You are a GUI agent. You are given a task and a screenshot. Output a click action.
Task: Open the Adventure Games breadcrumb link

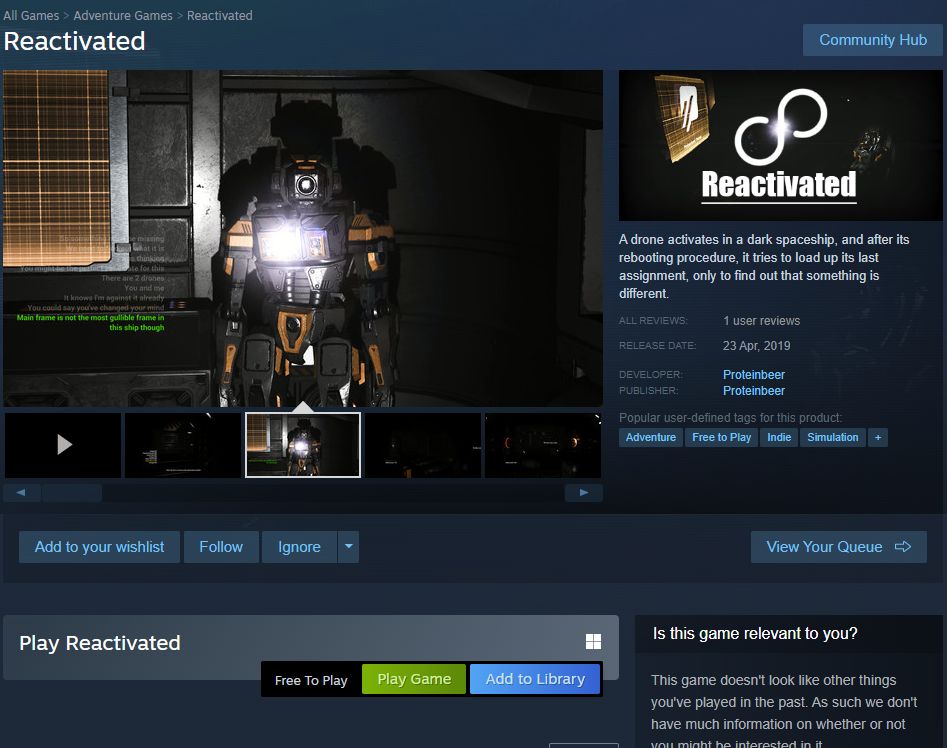pos(123,15)
